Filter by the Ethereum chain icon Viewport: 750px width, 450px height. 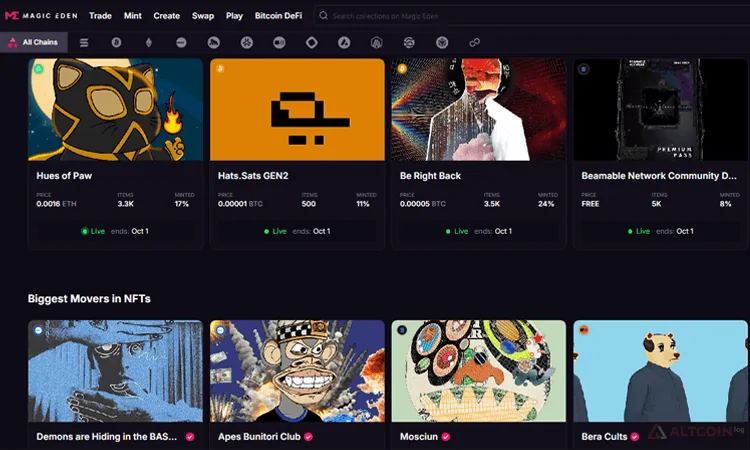coord(149,43)
